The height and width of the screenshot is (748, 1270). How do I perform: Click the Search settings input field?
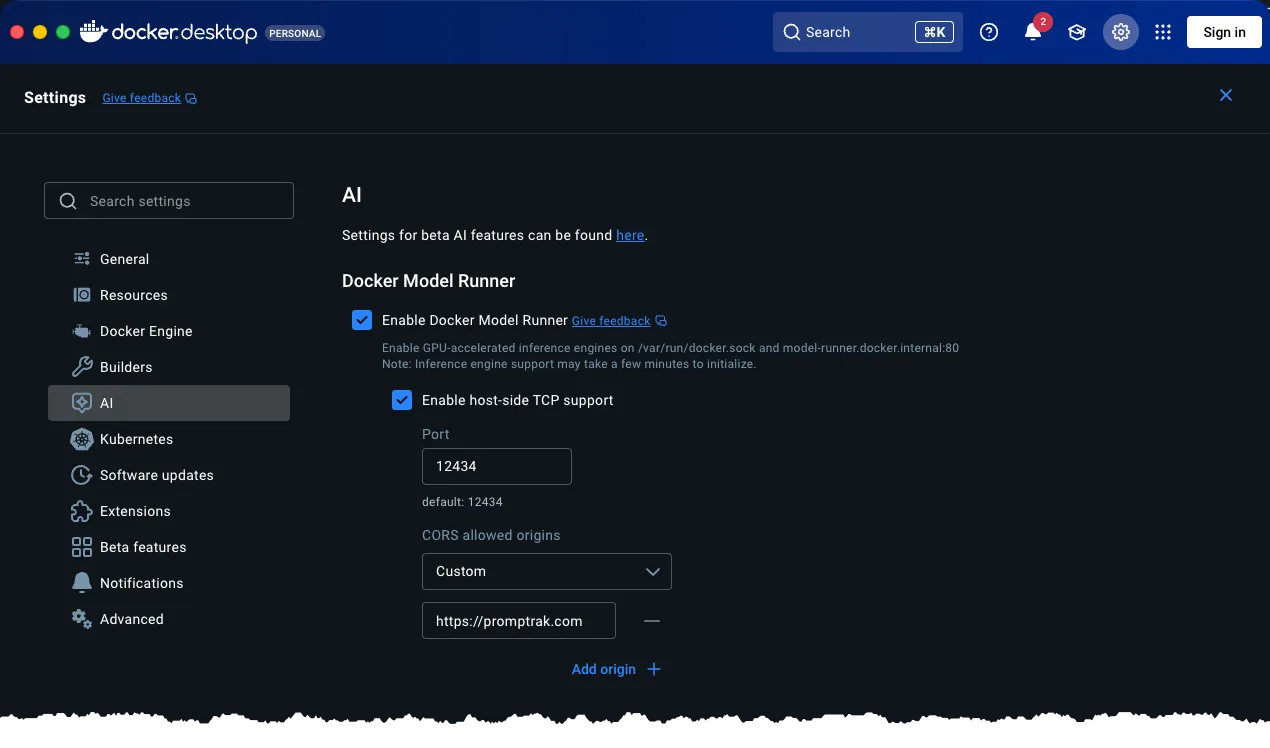(169, 201)
